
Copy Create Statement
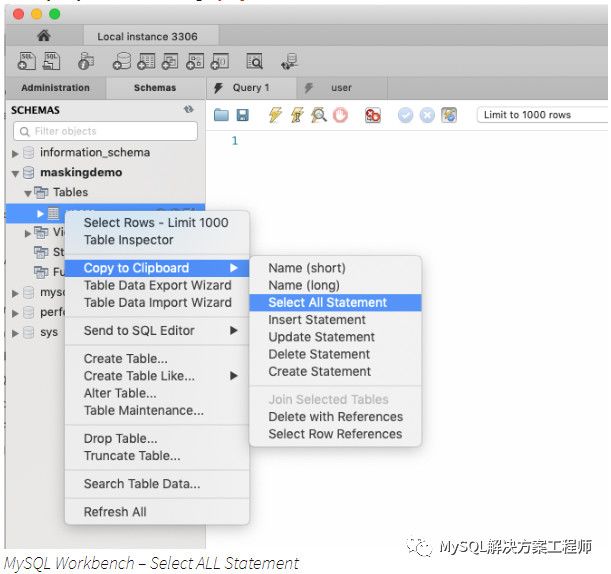(336, 371)
